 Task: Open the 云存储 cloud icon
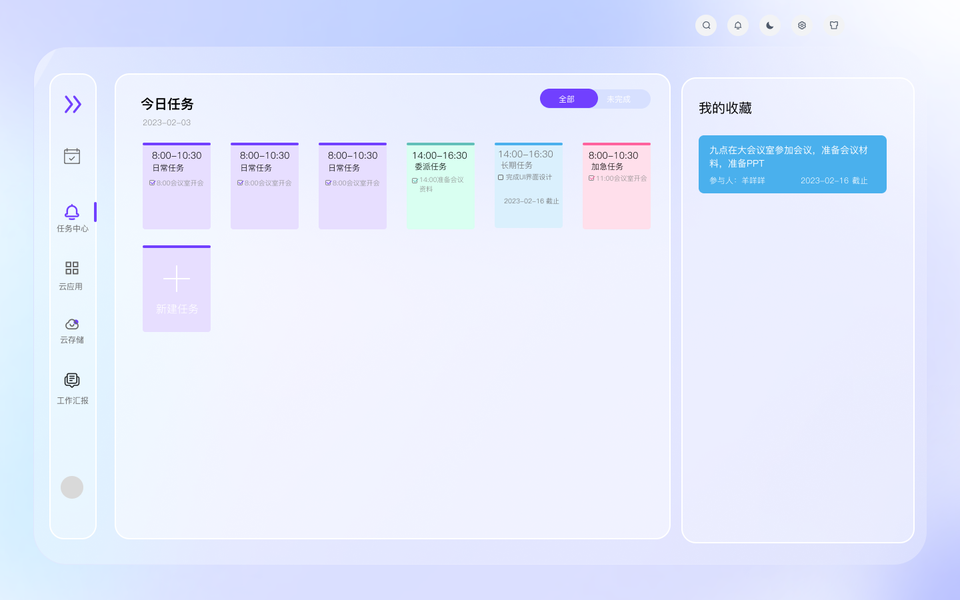tap(72, 324)
